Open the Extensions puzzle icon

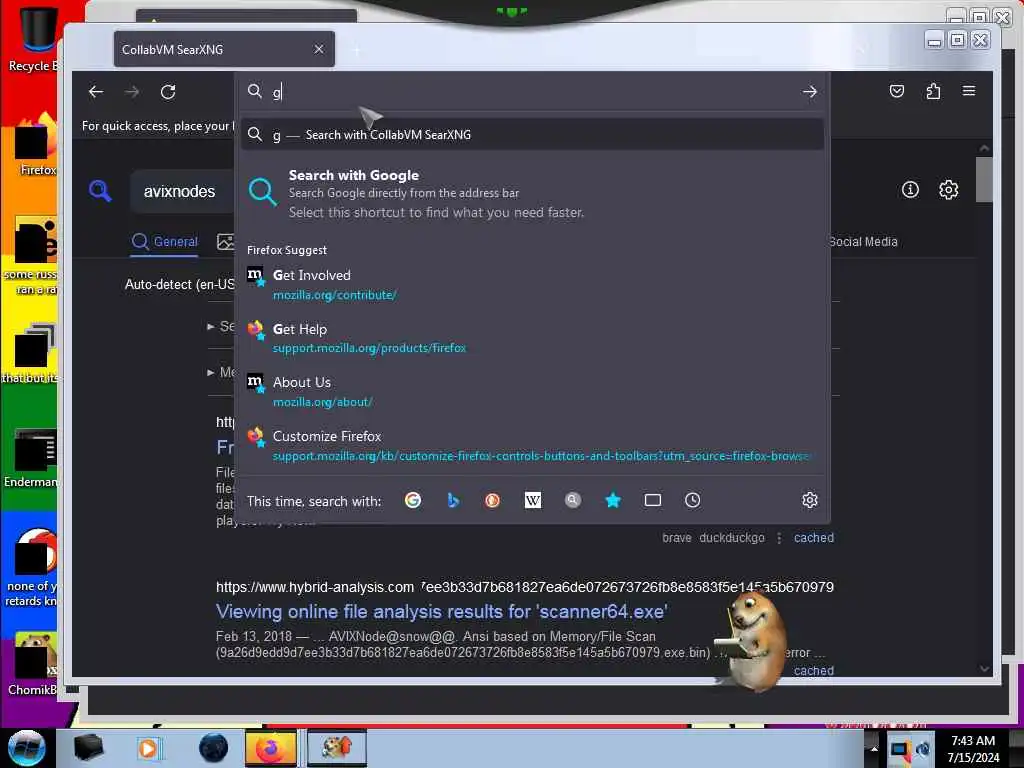[933, 91]
